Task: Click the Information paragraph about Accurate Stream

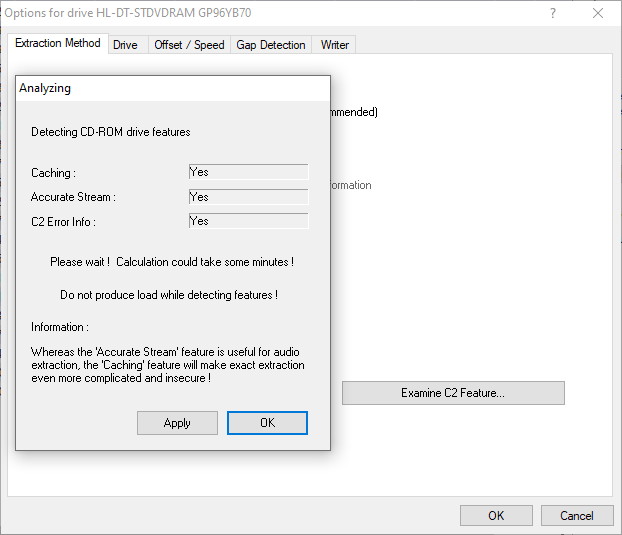Action: click(165, 365)
